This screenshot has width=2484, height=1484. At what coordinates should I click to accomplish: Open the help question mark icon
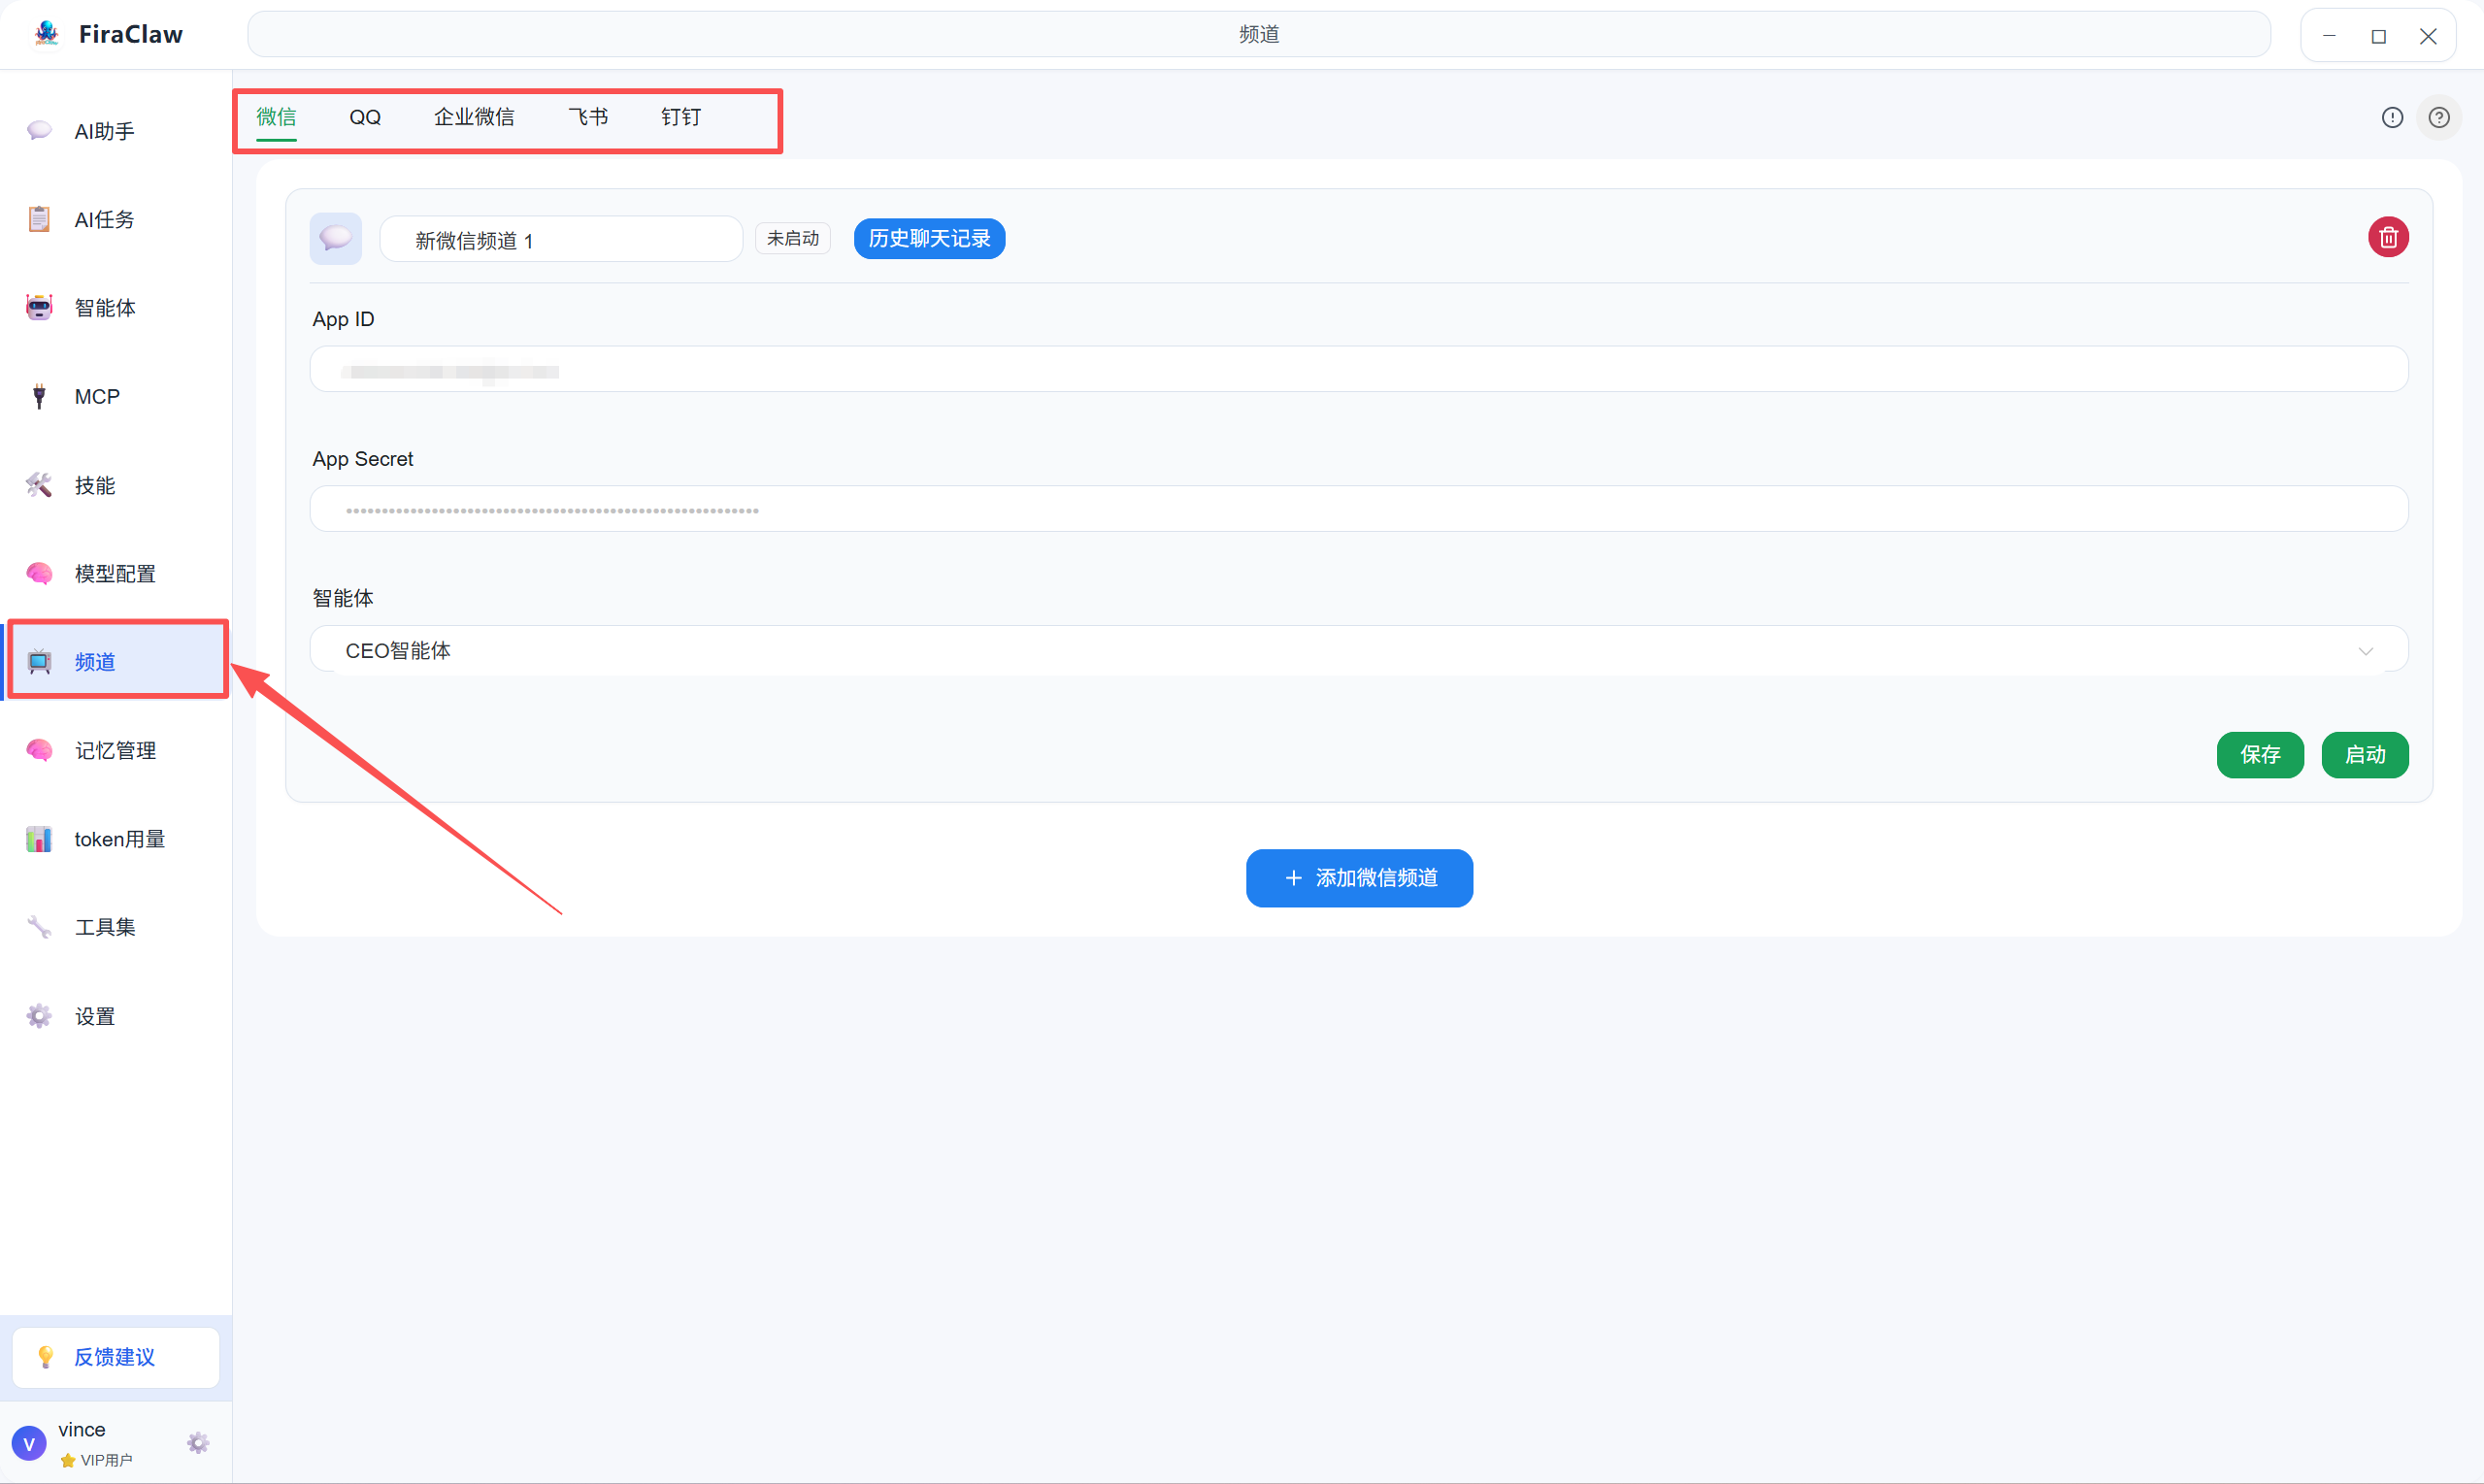(x=2439, y=118)
